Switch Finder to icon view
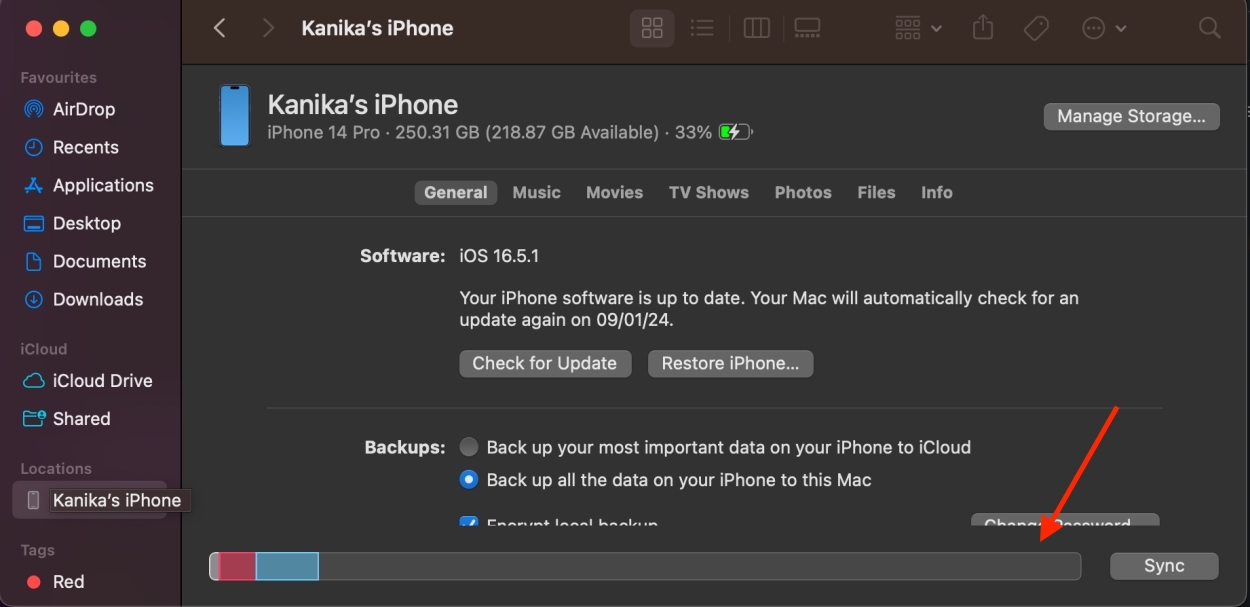The image size is (1250, 607). 652,28
